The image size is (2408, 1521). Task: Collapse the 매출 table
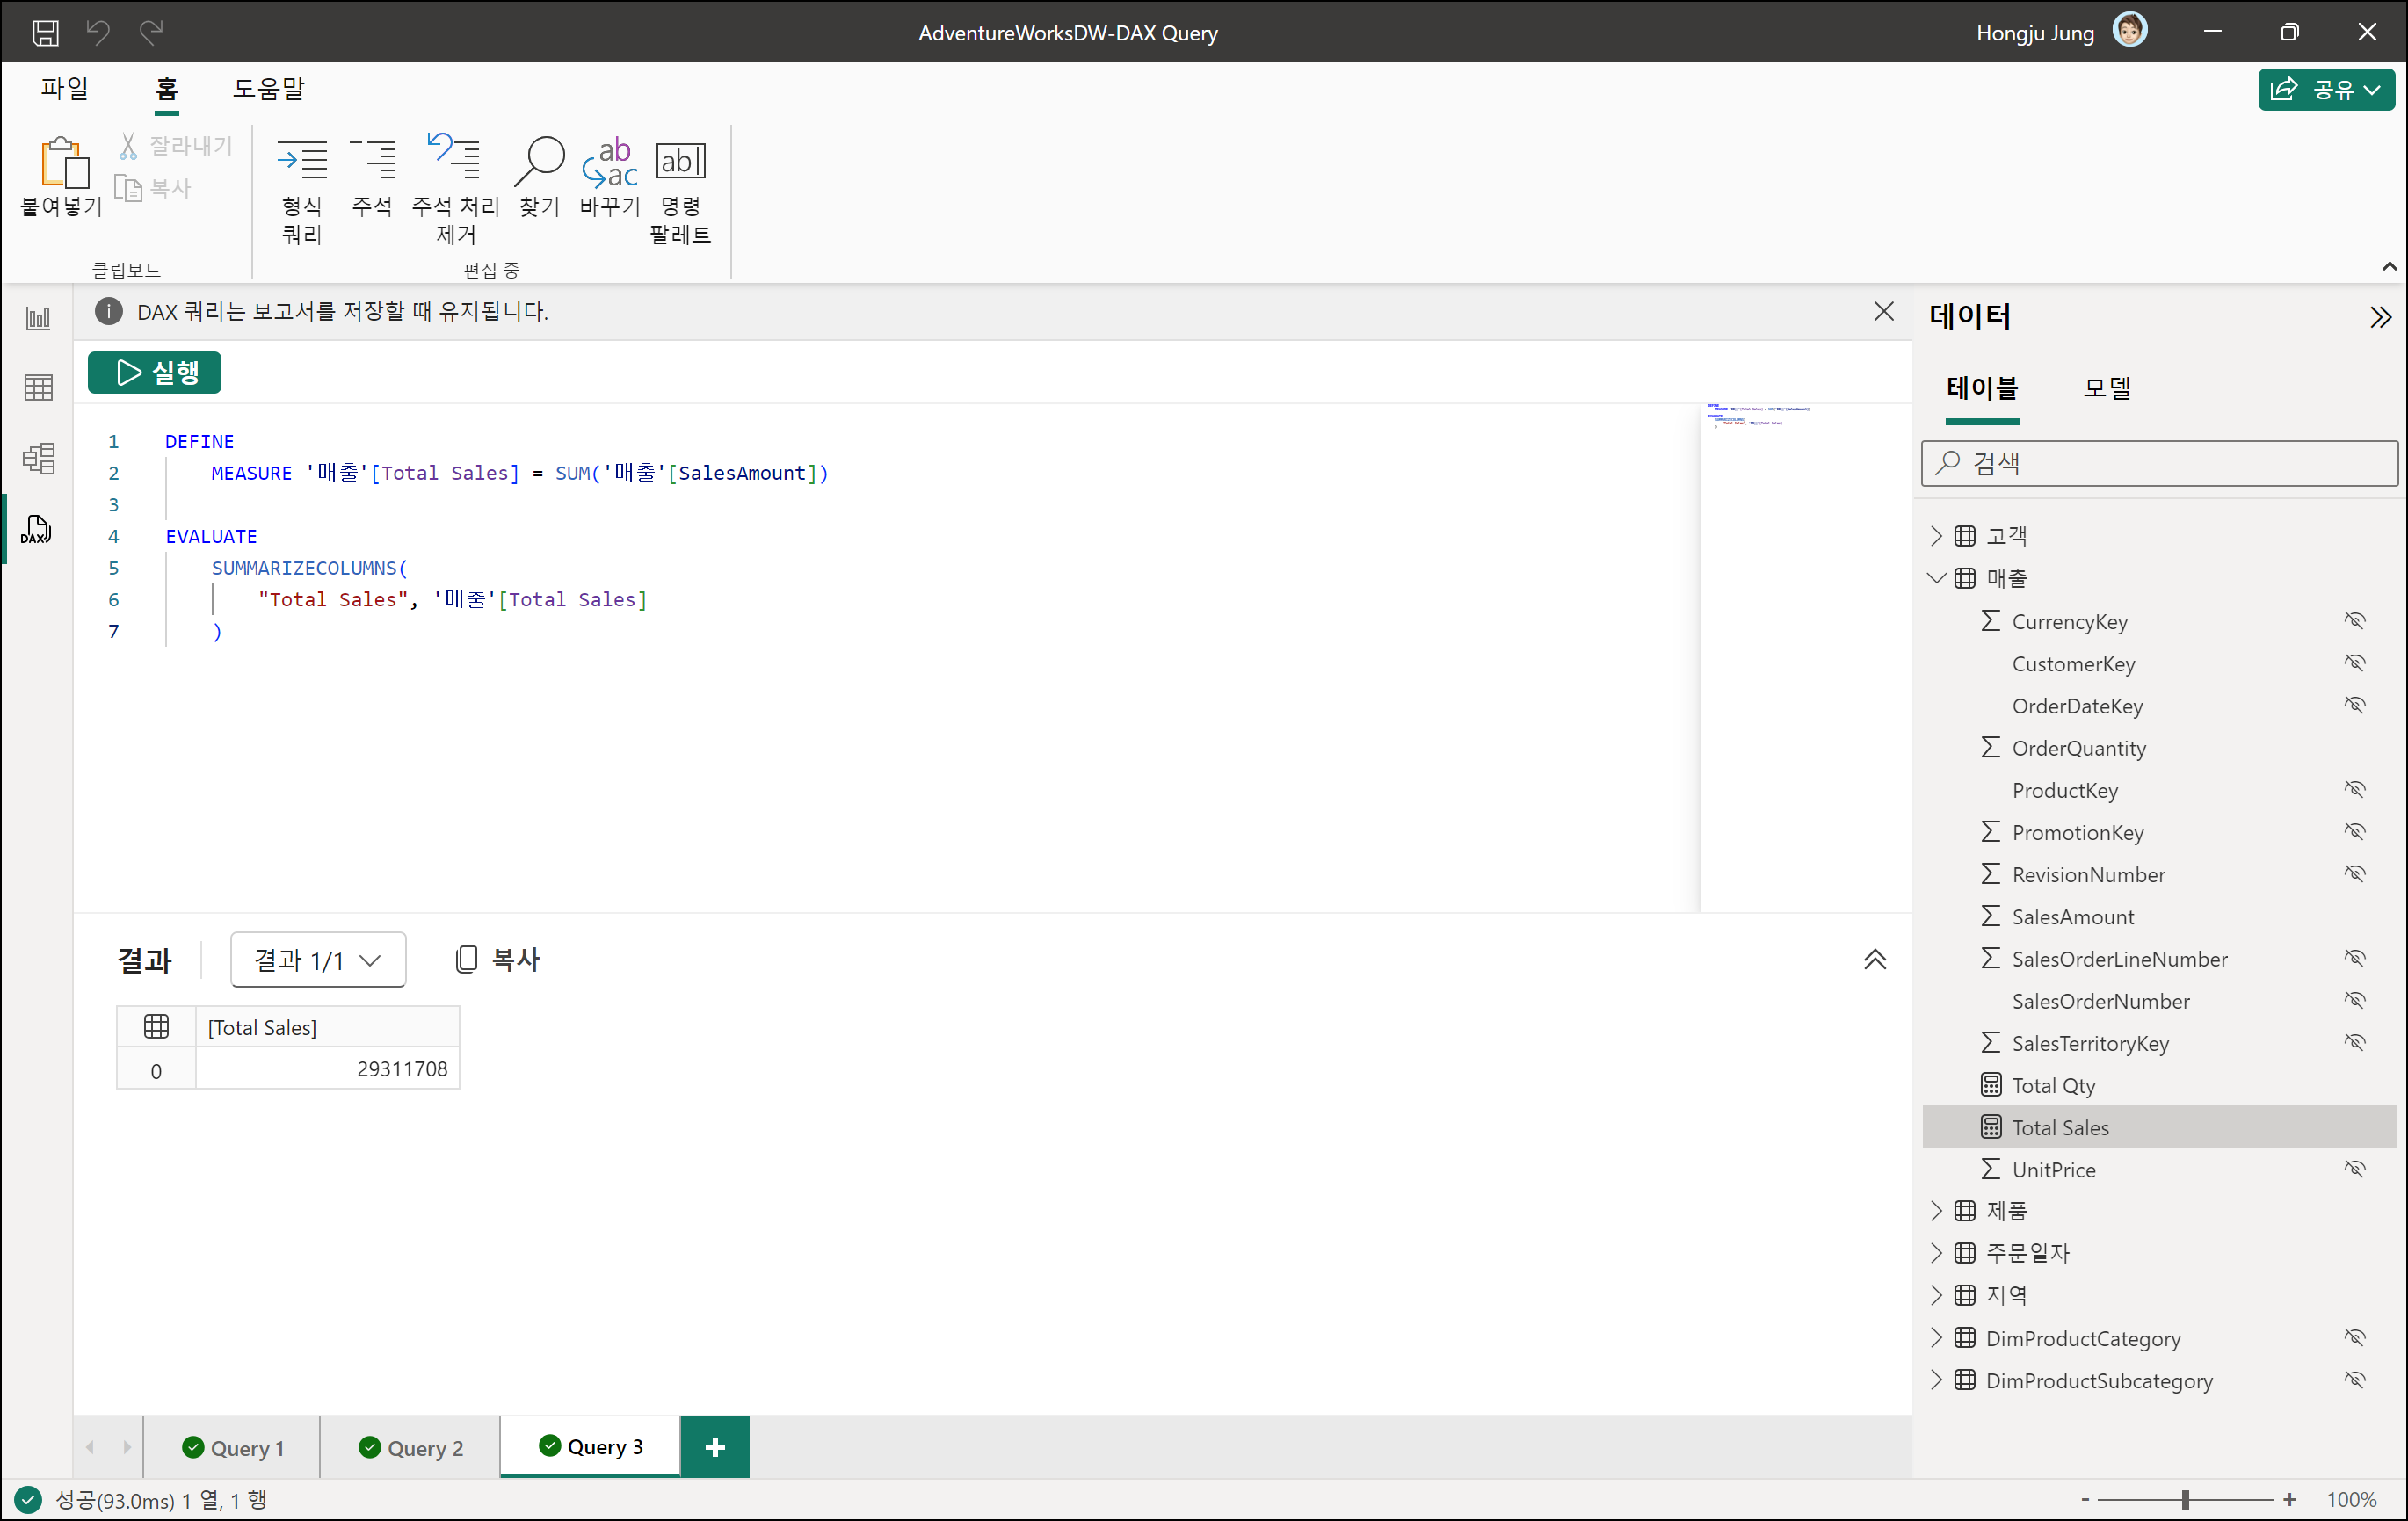coord(1936,578)
